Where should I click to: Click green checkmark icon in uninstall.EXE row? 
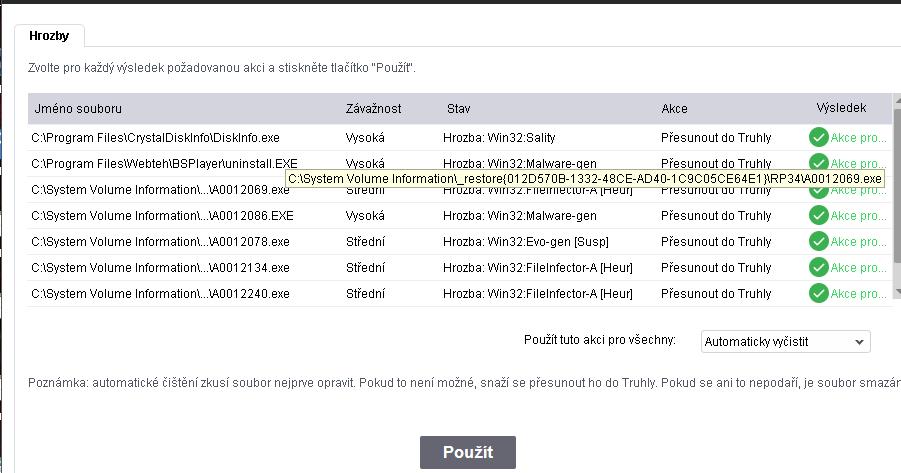(x=818, y=163)
